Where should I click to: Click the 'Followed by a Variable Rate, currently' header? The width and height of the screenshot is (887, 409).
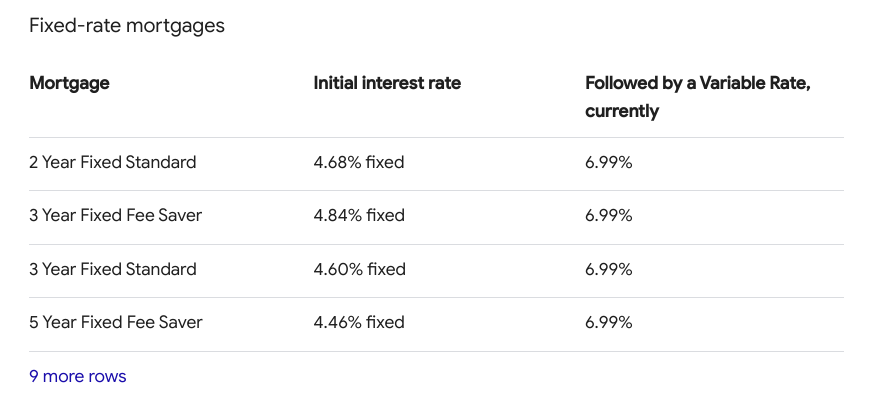point(698,97)
